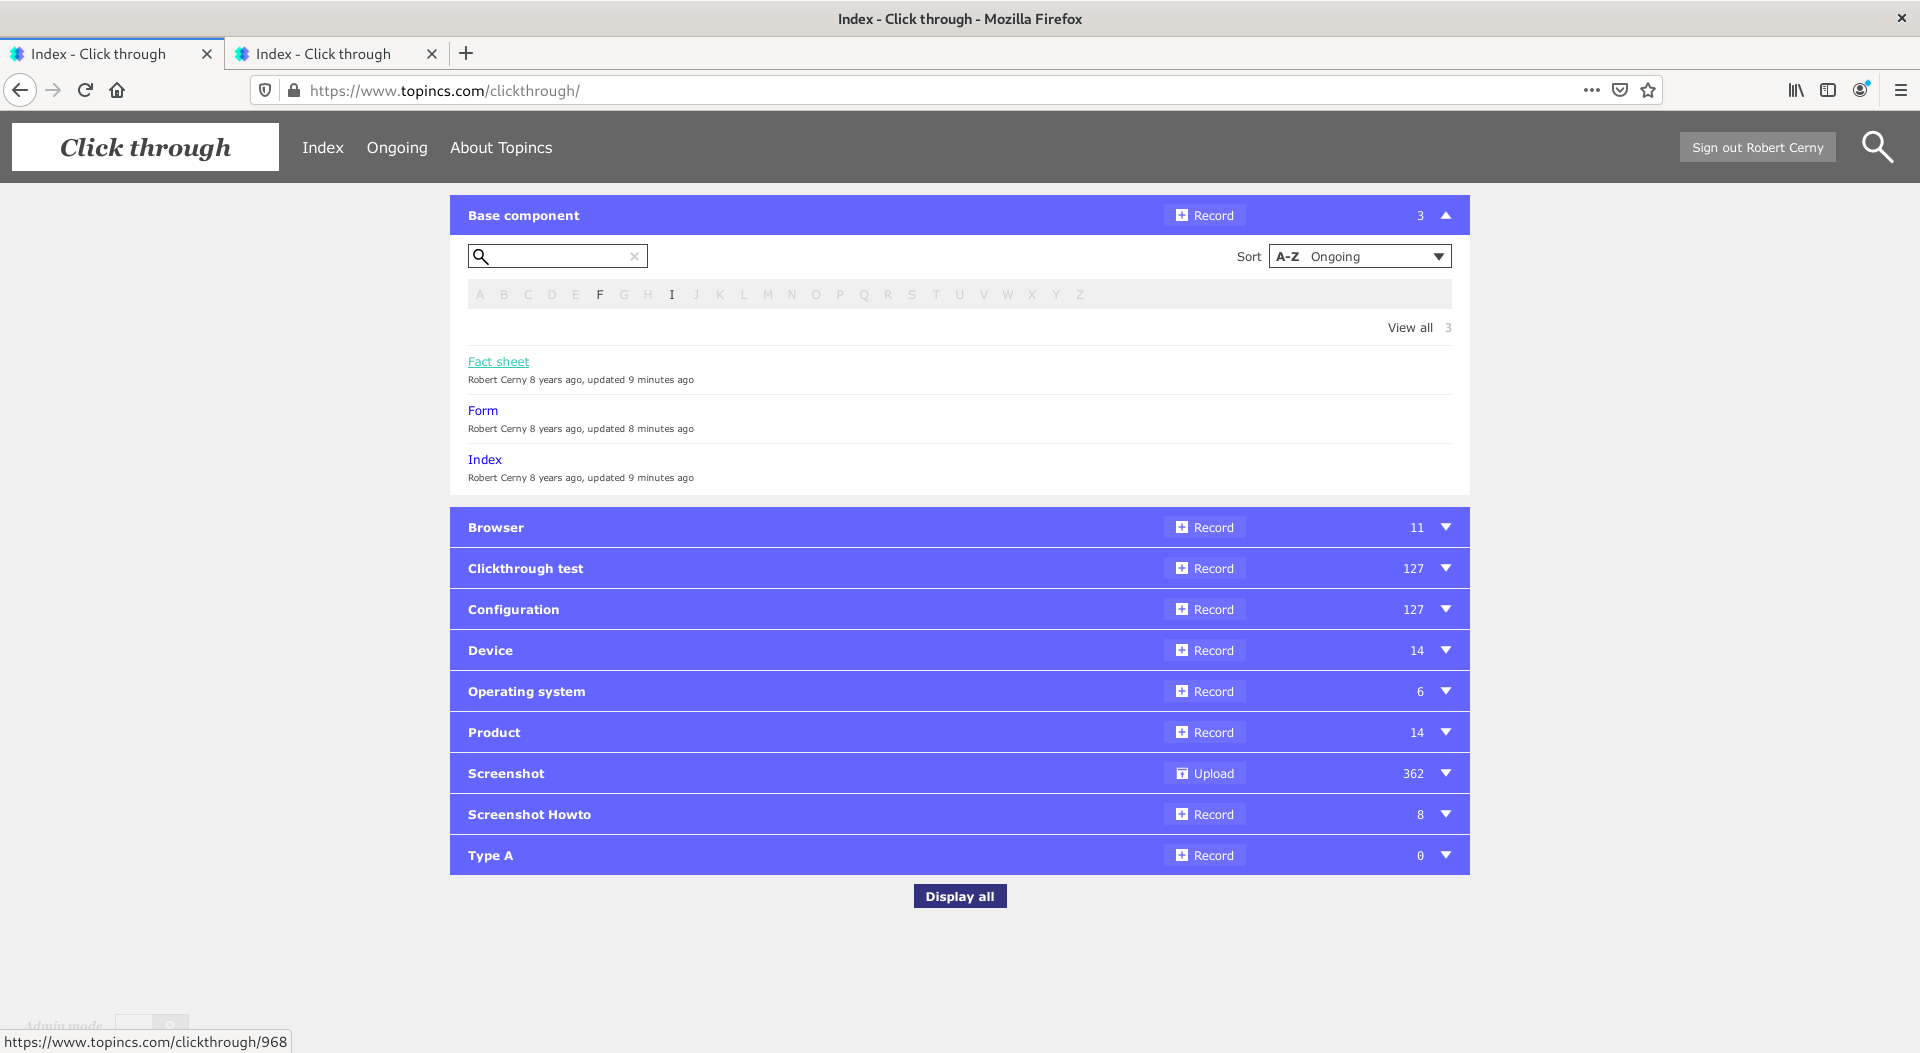Collapse the Base component section
The image size is (1920, 1053).
click(x=1445, y=216)
